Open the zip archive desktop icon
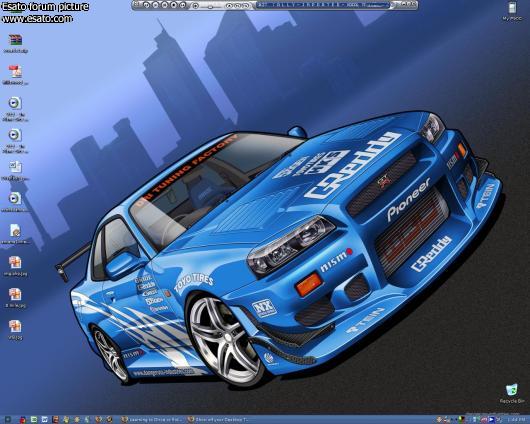Screen dimensions: 530x424 click(x=15, y=44)
